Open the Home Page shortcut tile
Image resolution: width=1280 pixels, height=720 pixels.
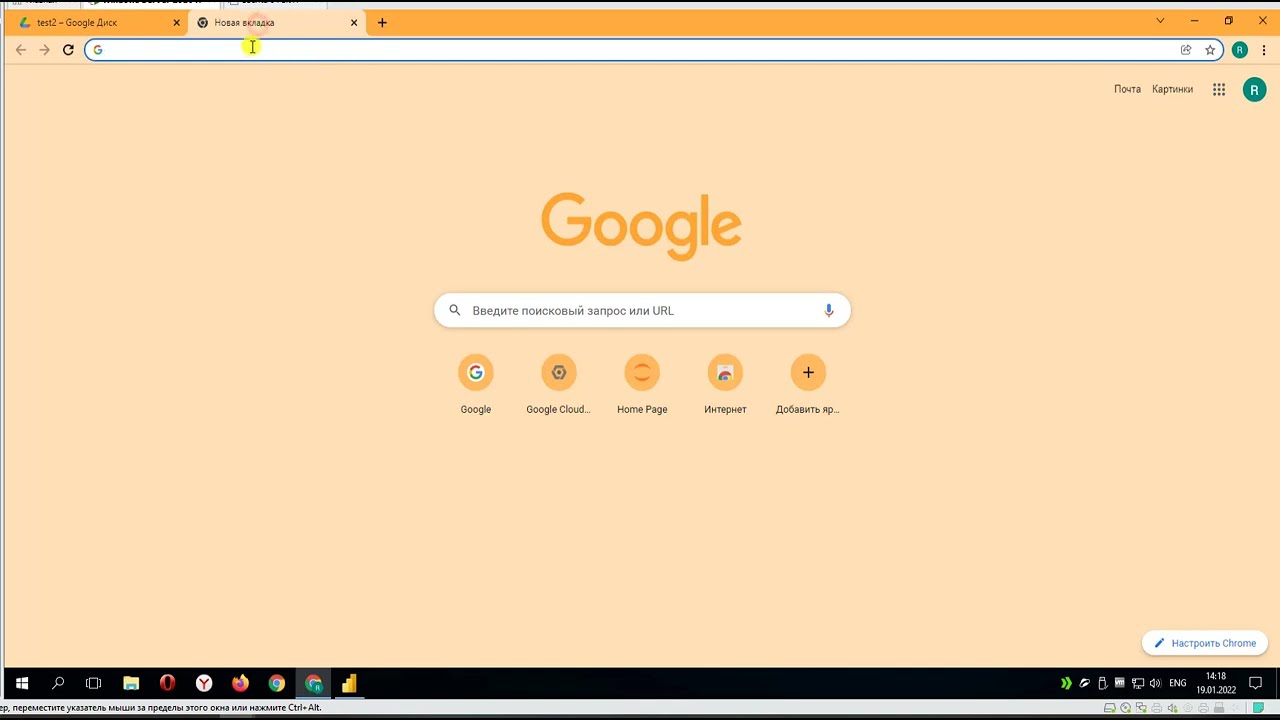click(x=642, y=385)
